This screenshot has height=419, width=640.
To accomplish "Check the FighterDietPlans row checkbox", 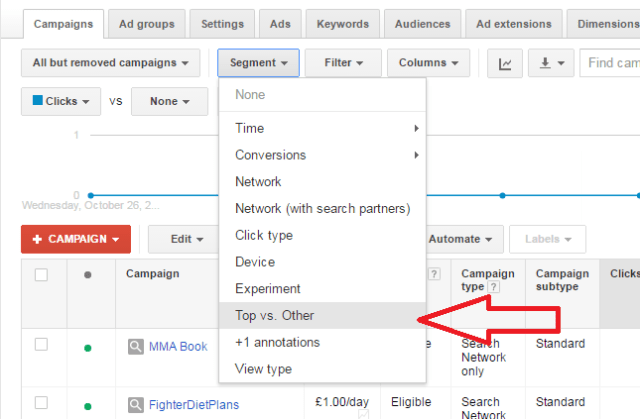I will 42,403.
